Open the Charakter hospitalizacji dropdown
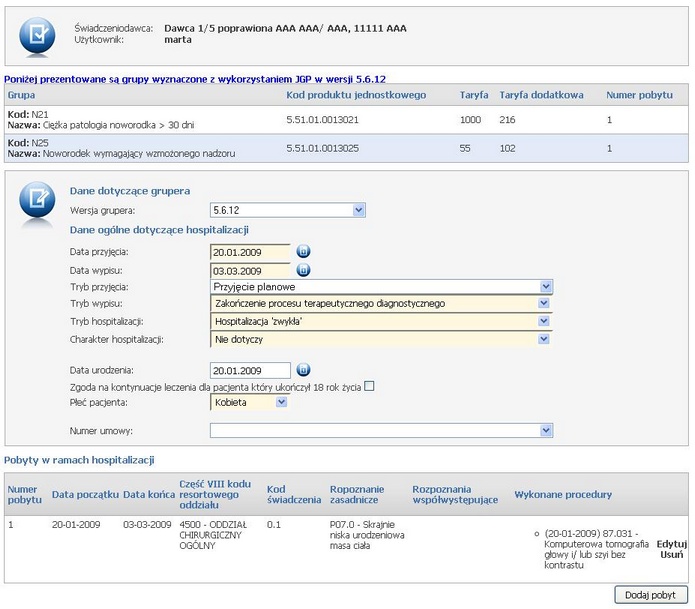 click(x=546, y=340)
